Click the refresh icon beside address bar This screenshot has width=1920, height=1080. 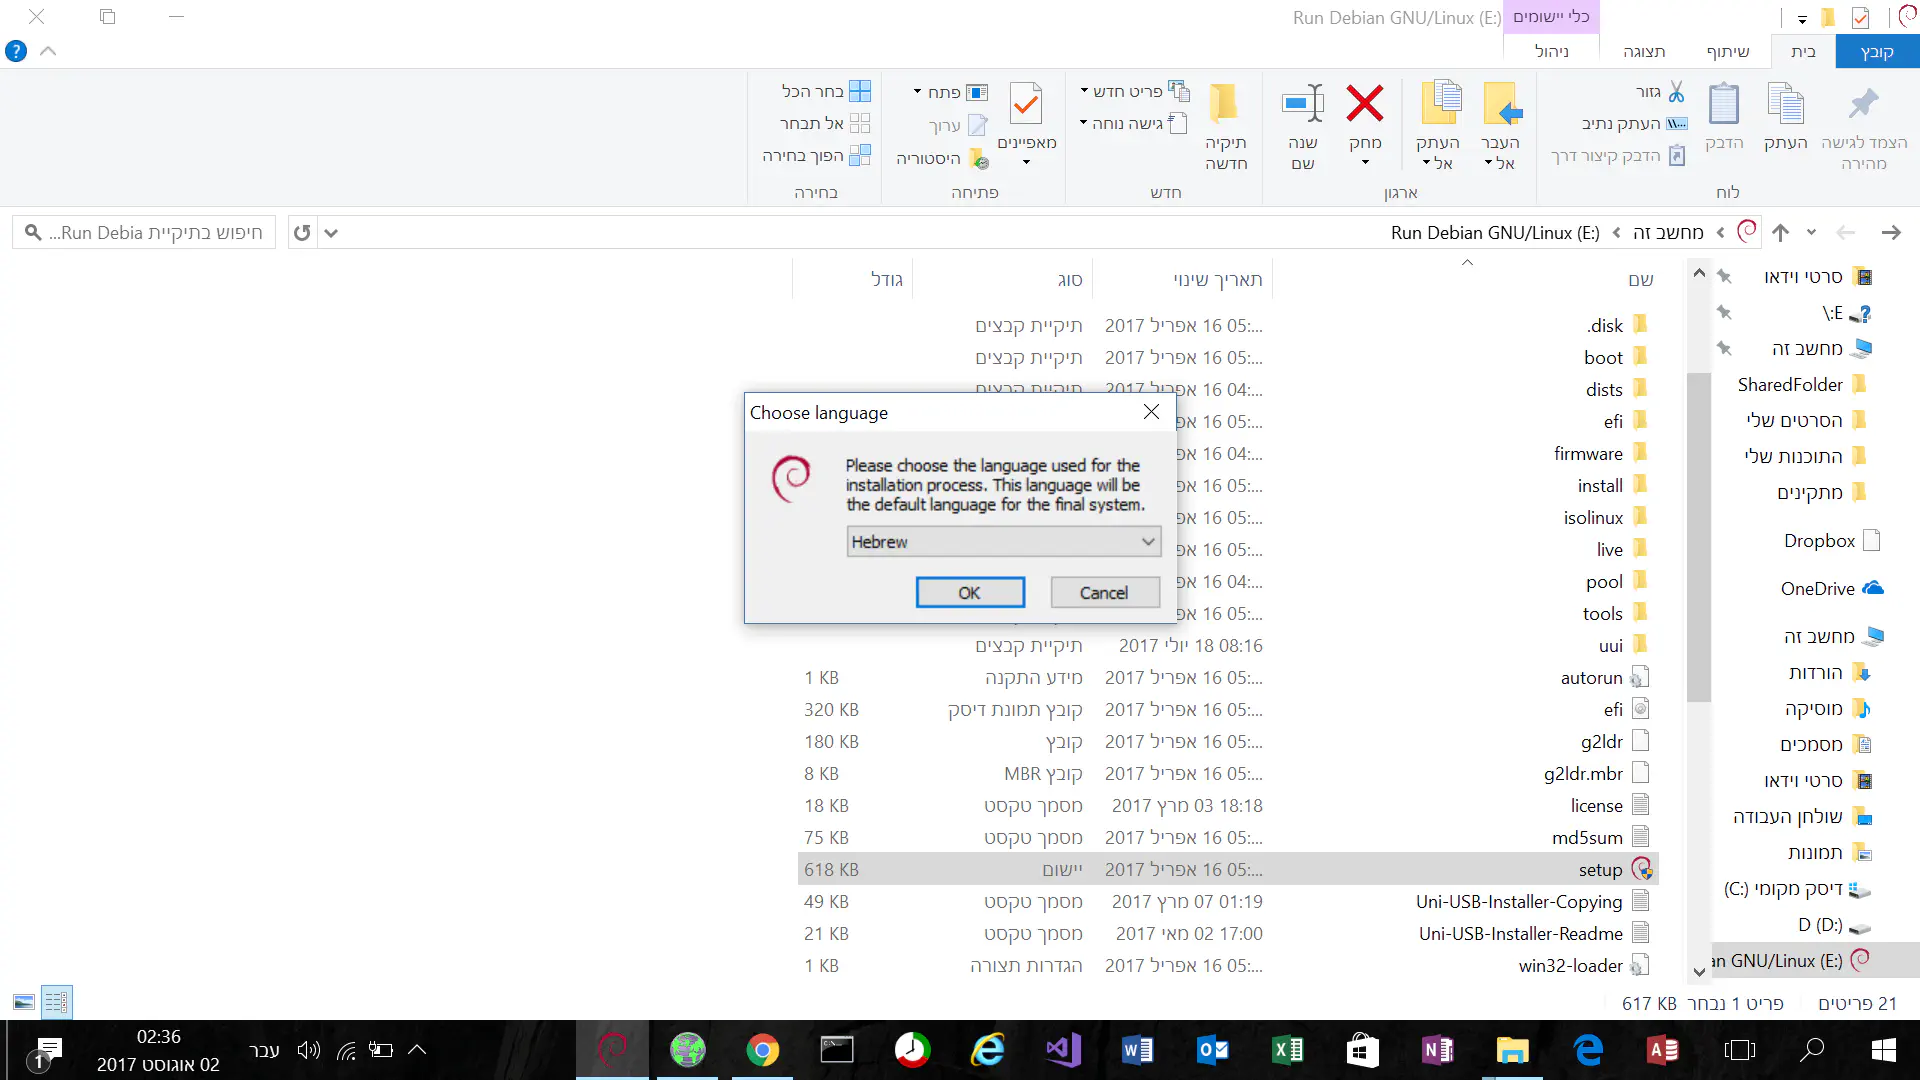click(302, 233)
